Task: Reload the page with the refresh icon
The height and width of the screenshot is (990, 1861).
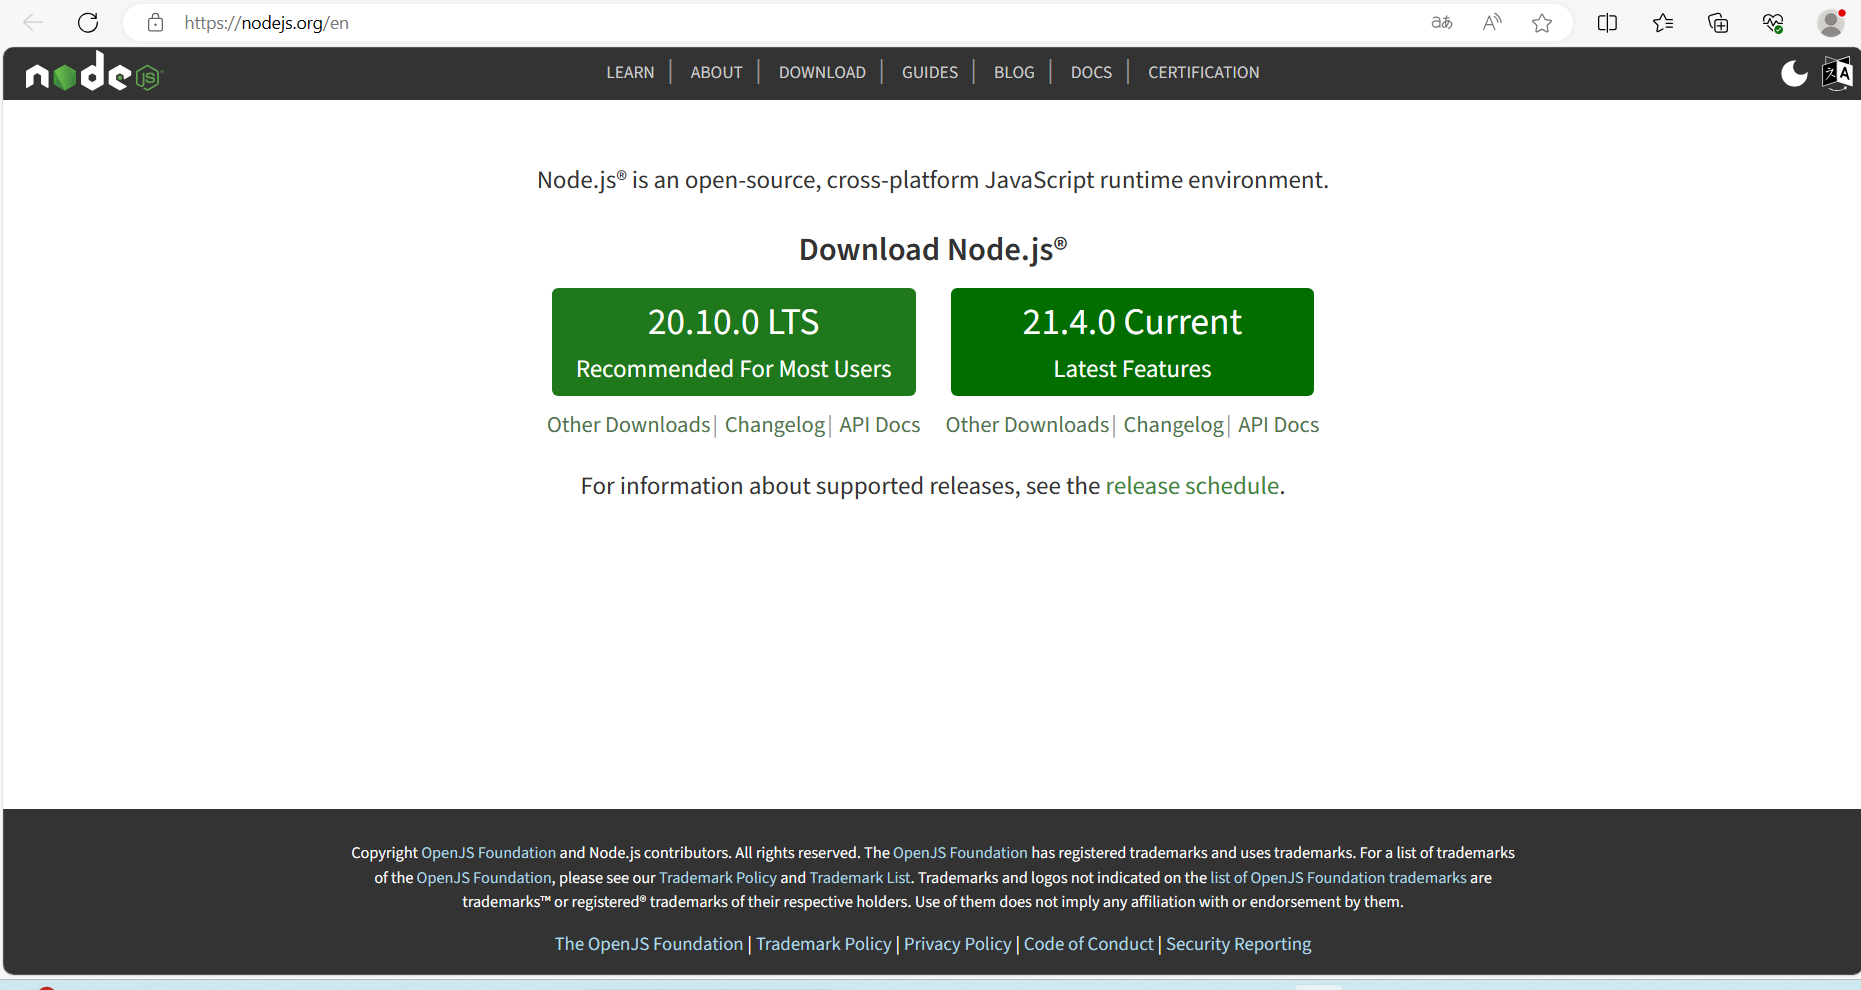Action: point(88,22)
